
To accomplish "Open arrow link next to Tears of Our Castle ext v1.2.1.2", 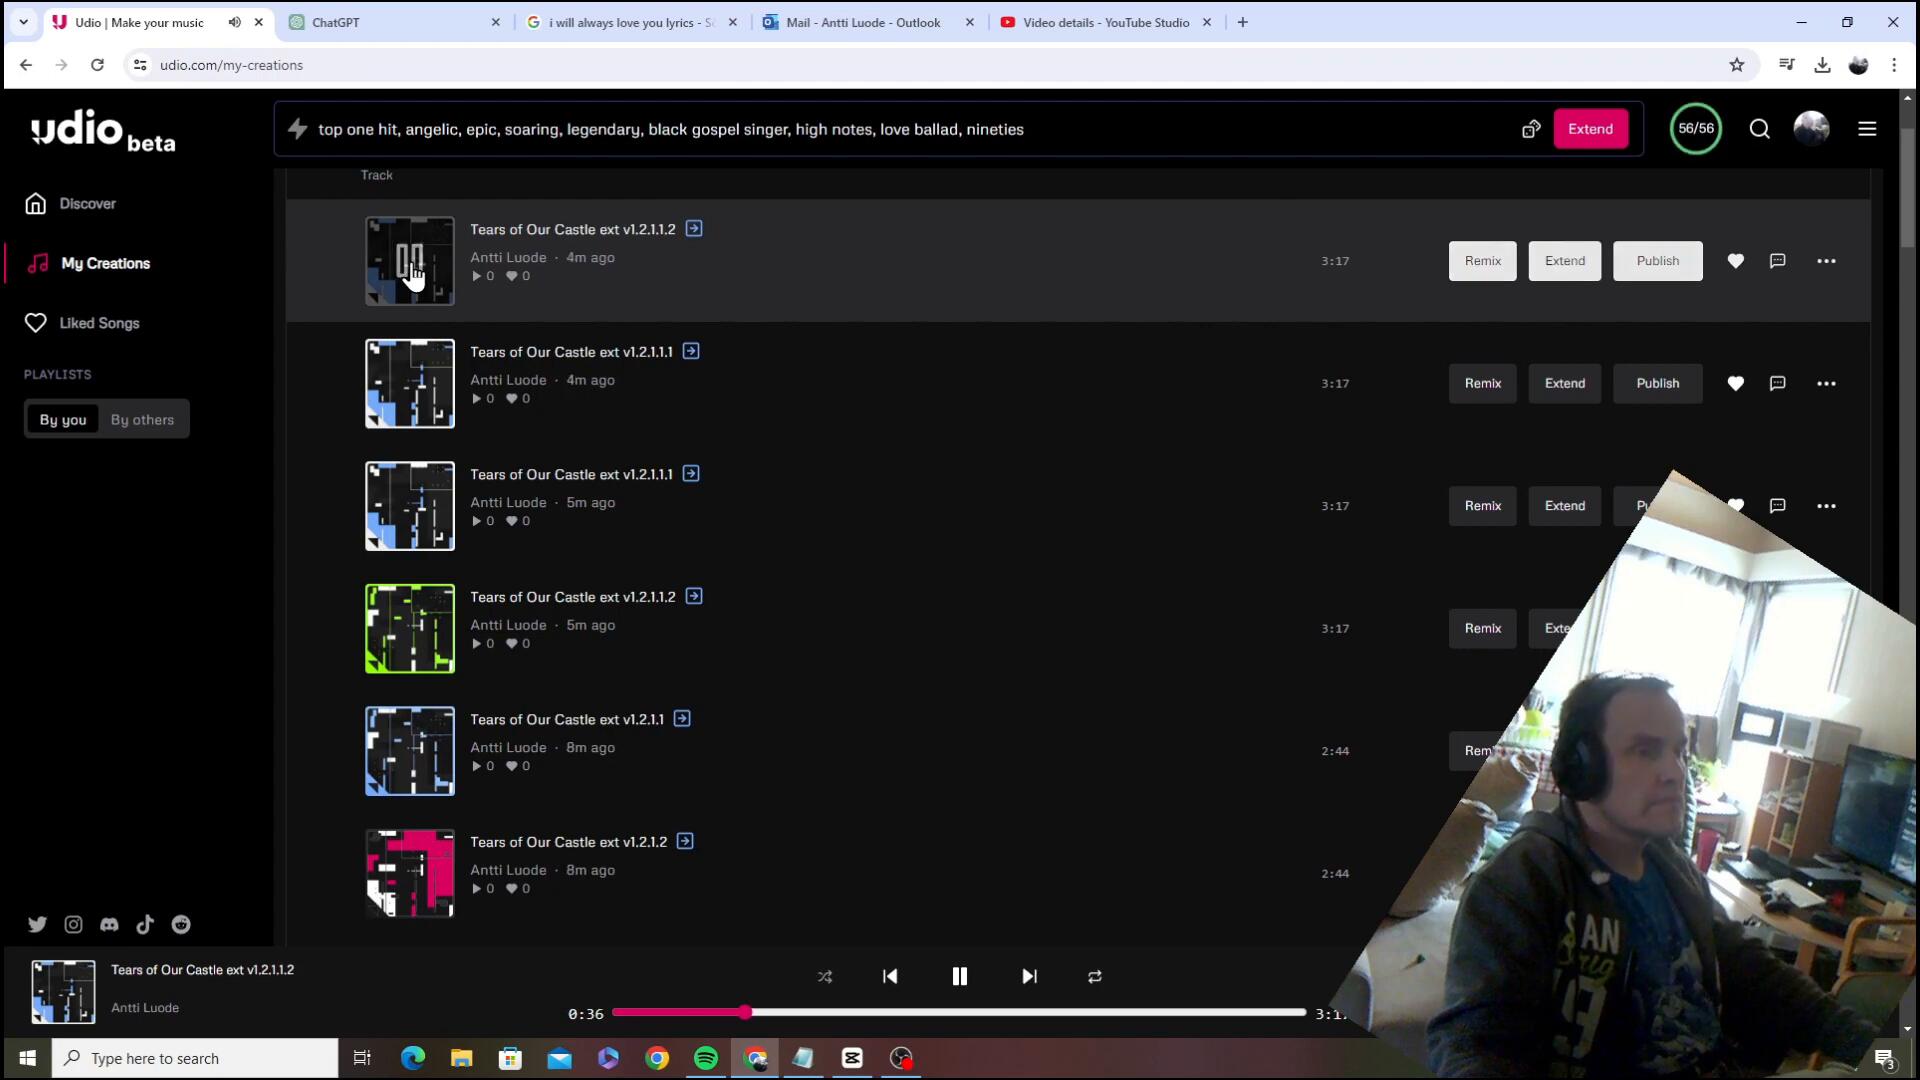I will [x=685, y=841].
